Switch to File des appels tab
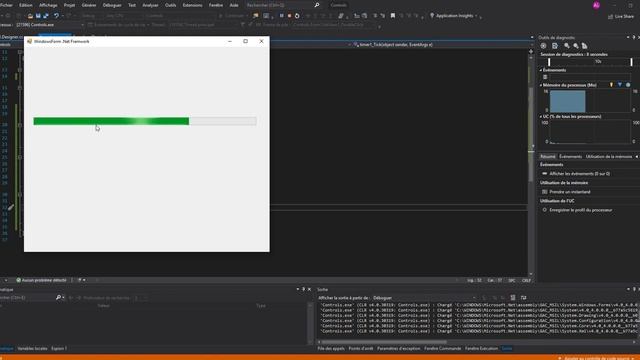The width and height of the screenshot is (640, 360). click(331, 349)
